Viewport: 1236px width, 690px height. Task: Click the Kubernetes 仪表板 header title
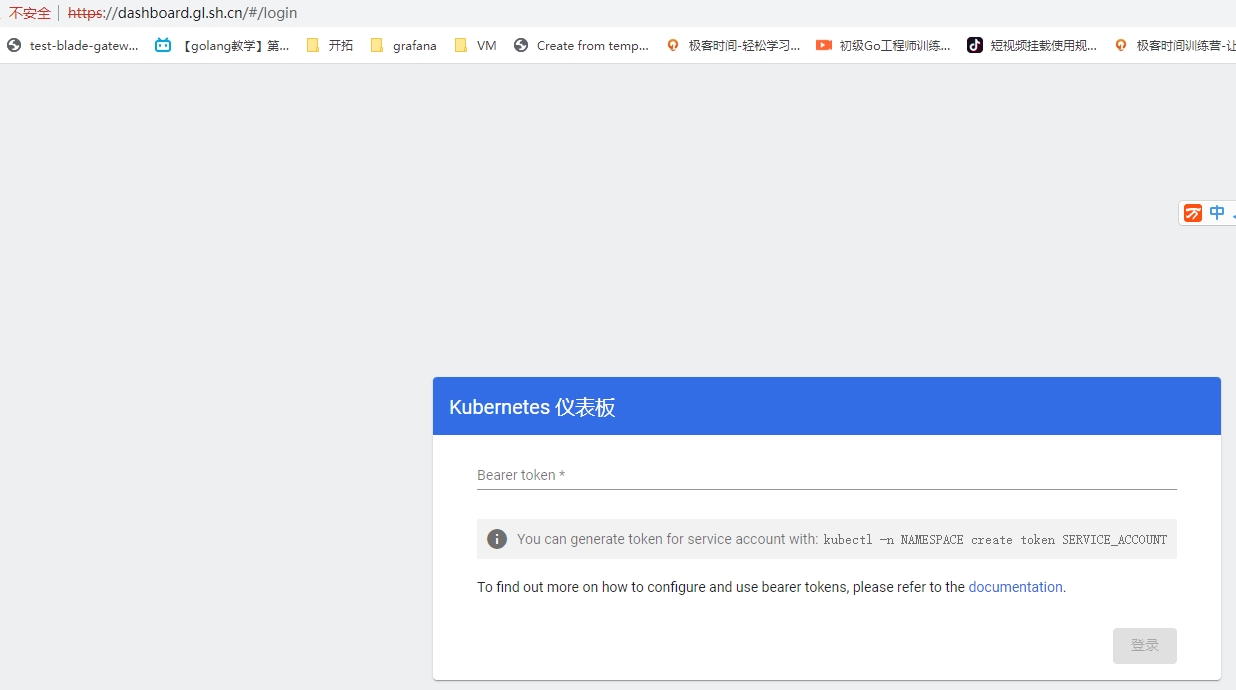click(532, 407)
